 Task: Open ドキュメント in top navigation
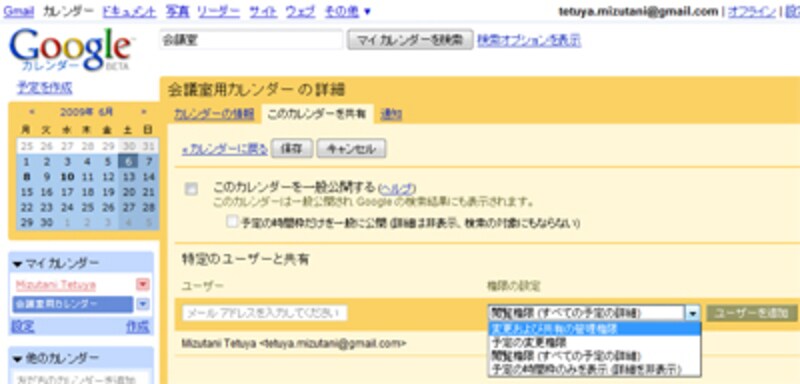coord(129,11)
